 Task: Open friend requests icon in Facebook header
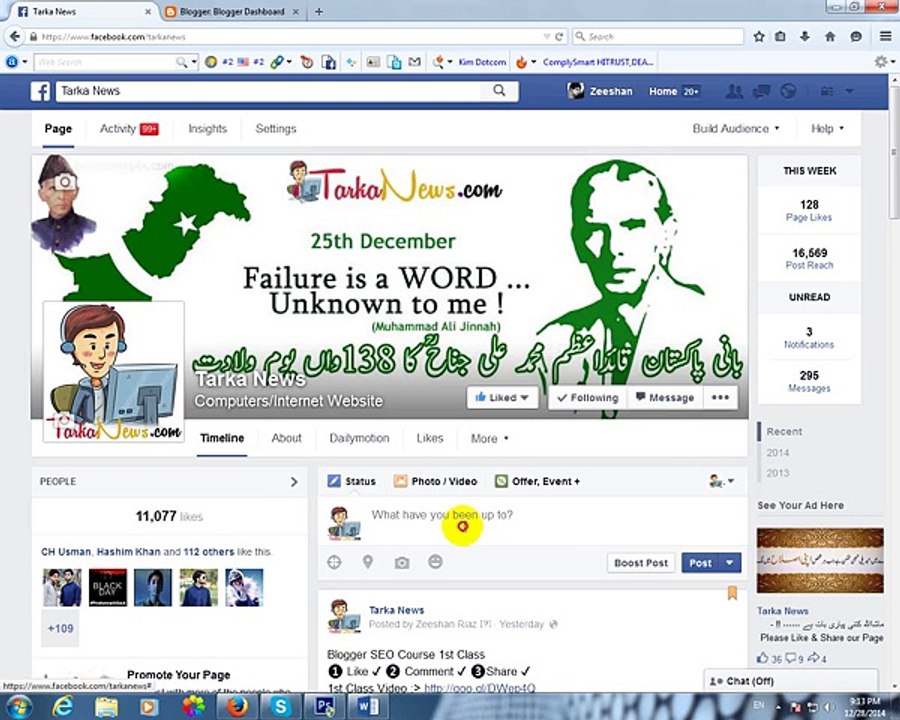734,91
